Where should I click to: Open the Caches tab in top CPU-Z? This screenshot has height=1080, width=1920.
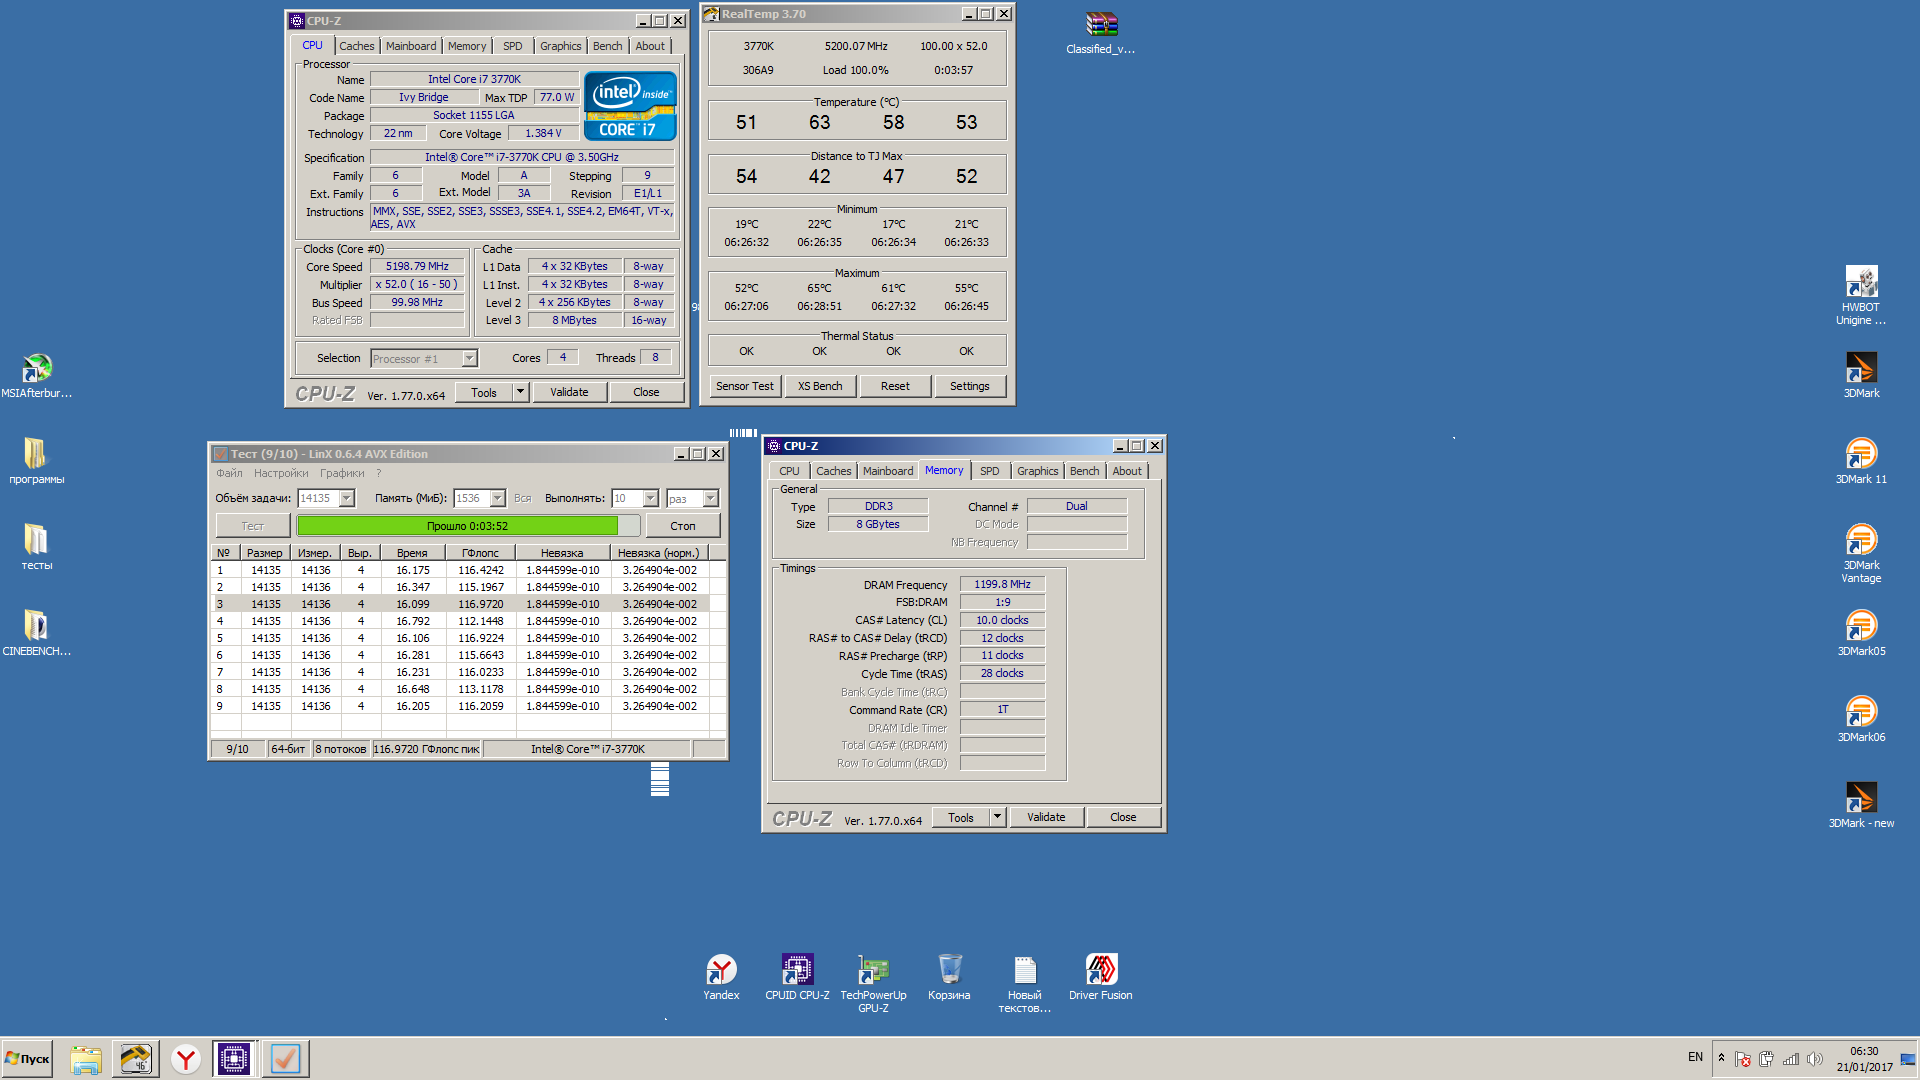click(x=356, y=46)
